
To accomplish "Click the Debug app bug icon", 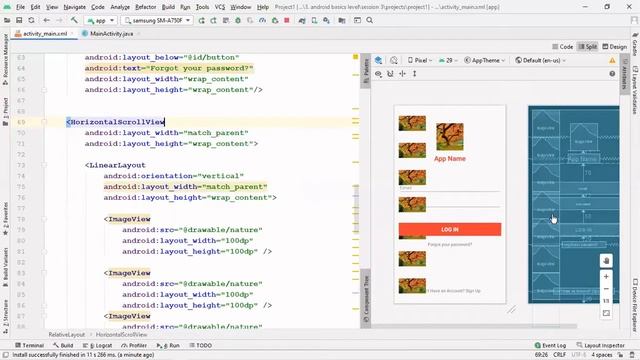I will (238, 20).
